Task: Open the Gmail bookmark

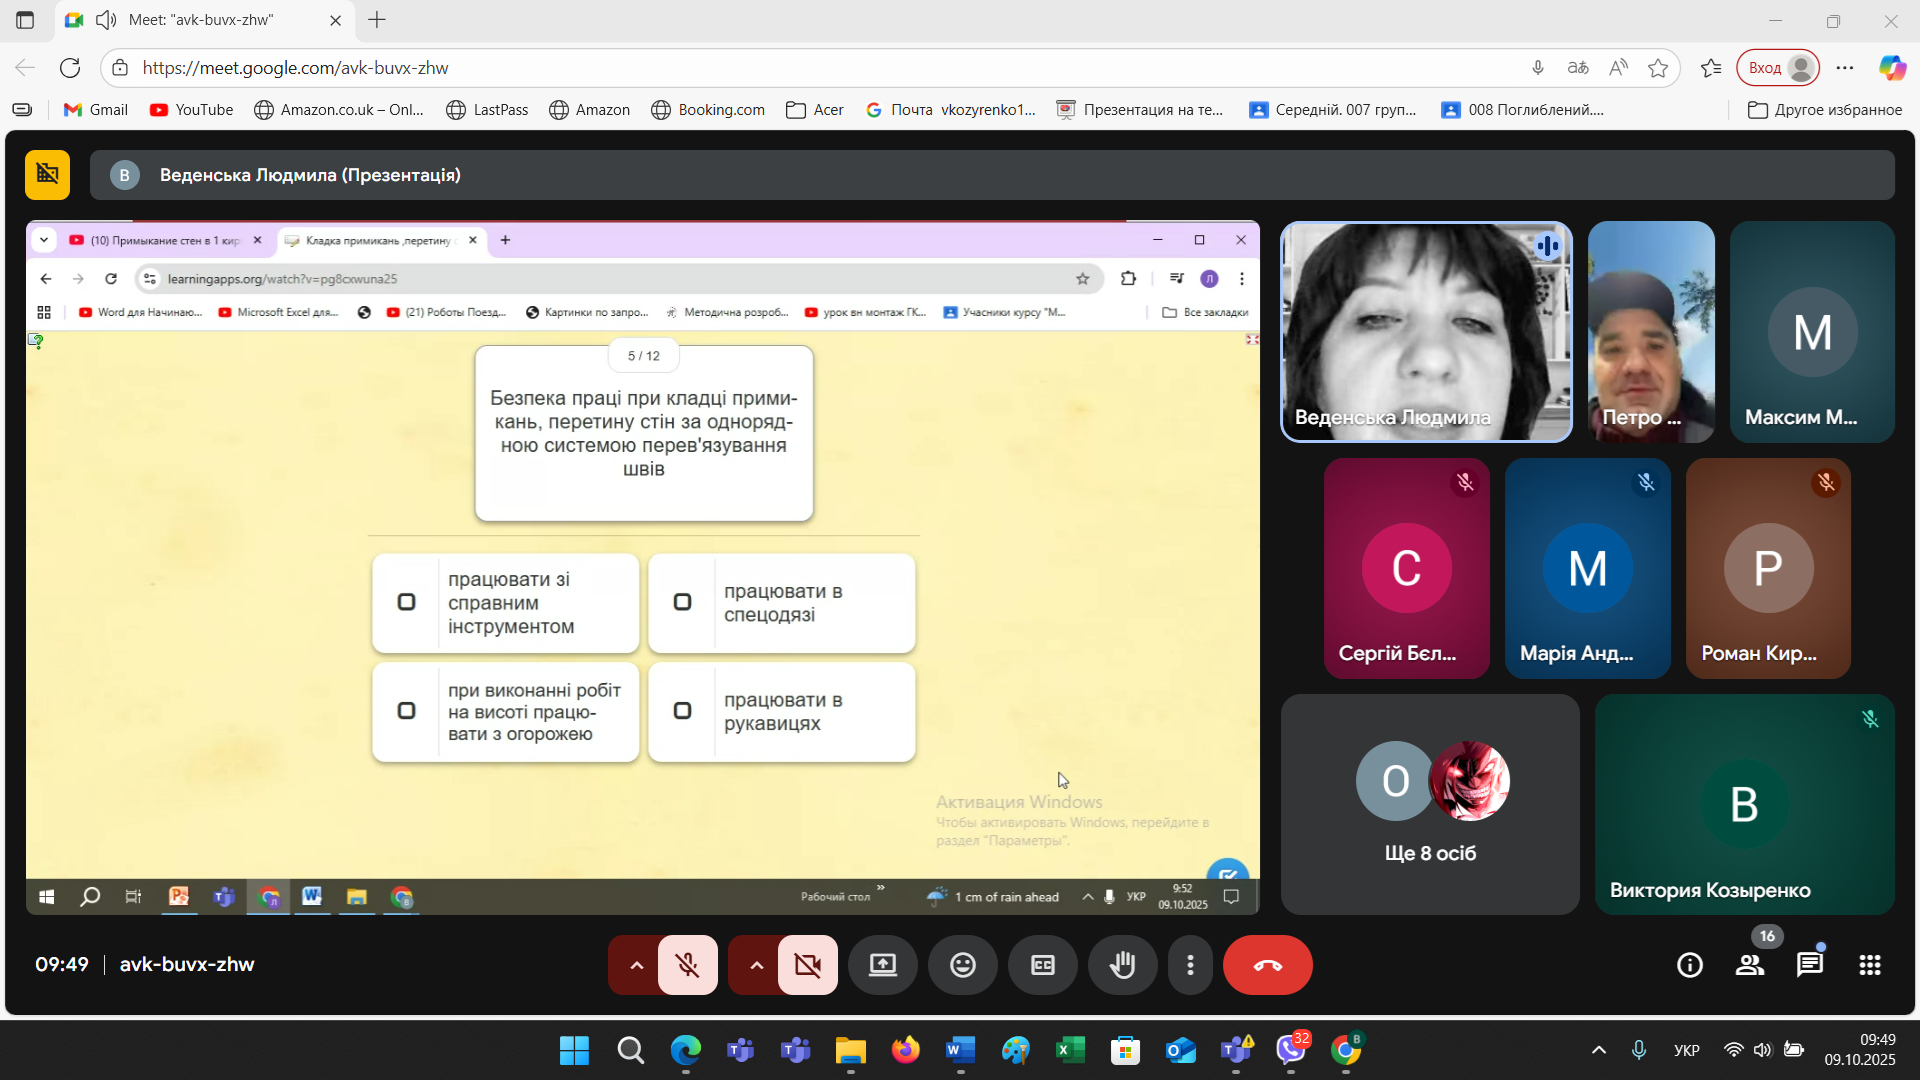Action: 96,110
